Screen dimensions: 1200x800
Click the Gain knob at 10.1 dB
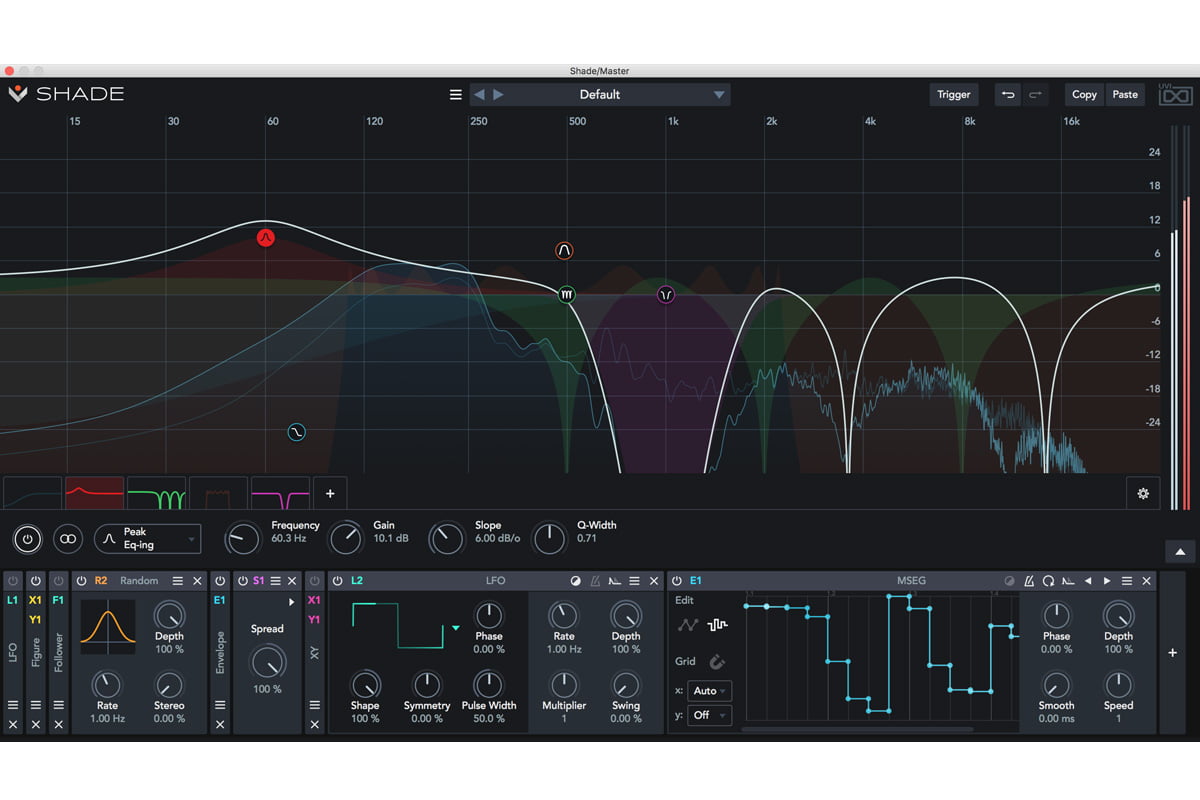point(346,539)
